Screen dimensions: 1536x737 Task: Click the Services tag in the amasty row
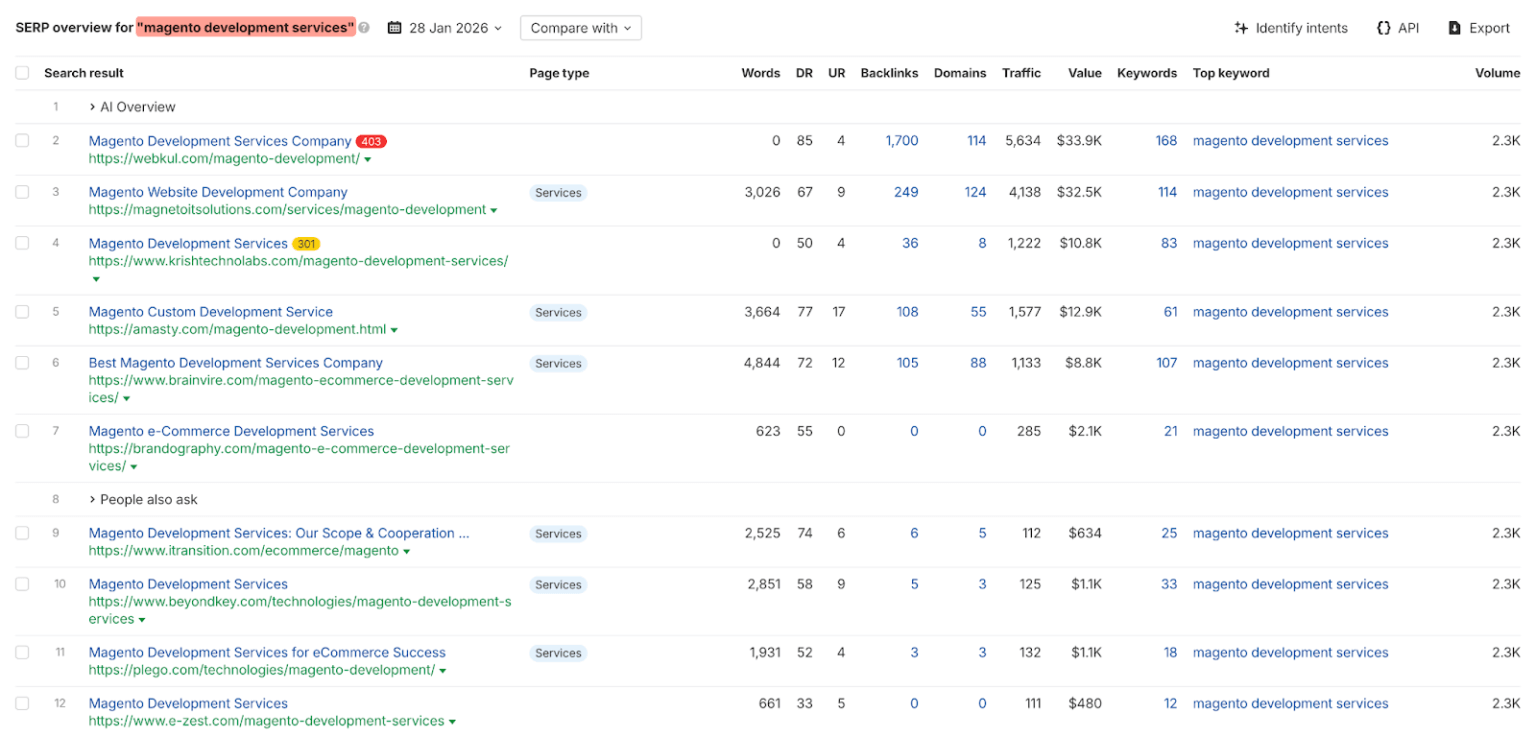(x=558, y=313)
